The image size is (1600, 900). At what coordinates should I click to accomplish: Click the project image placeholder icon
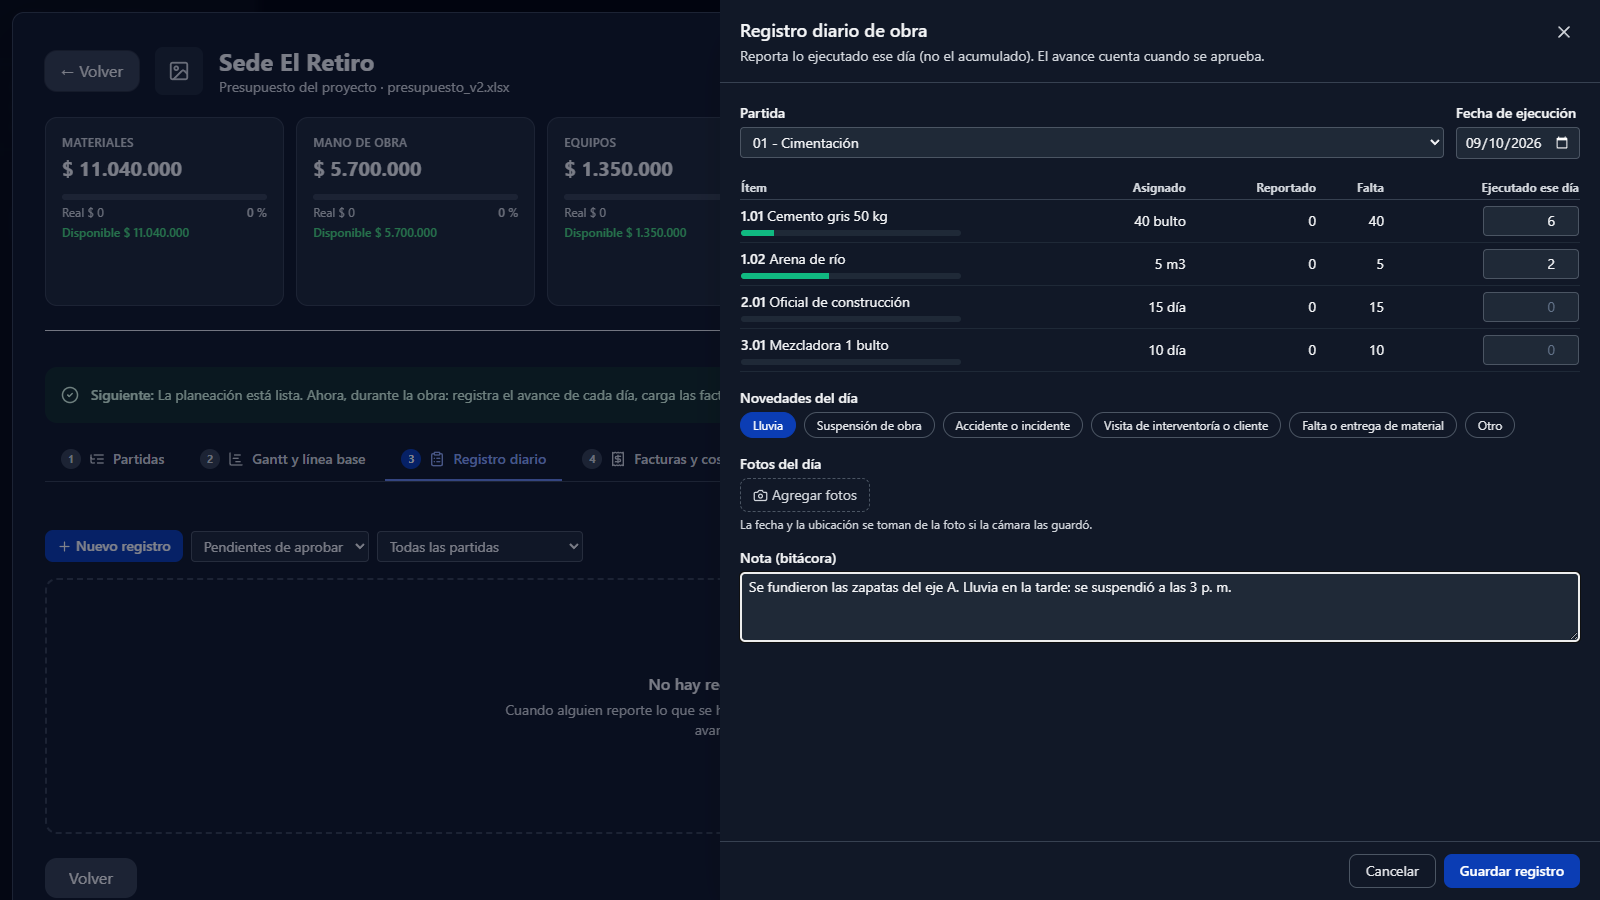179,71
